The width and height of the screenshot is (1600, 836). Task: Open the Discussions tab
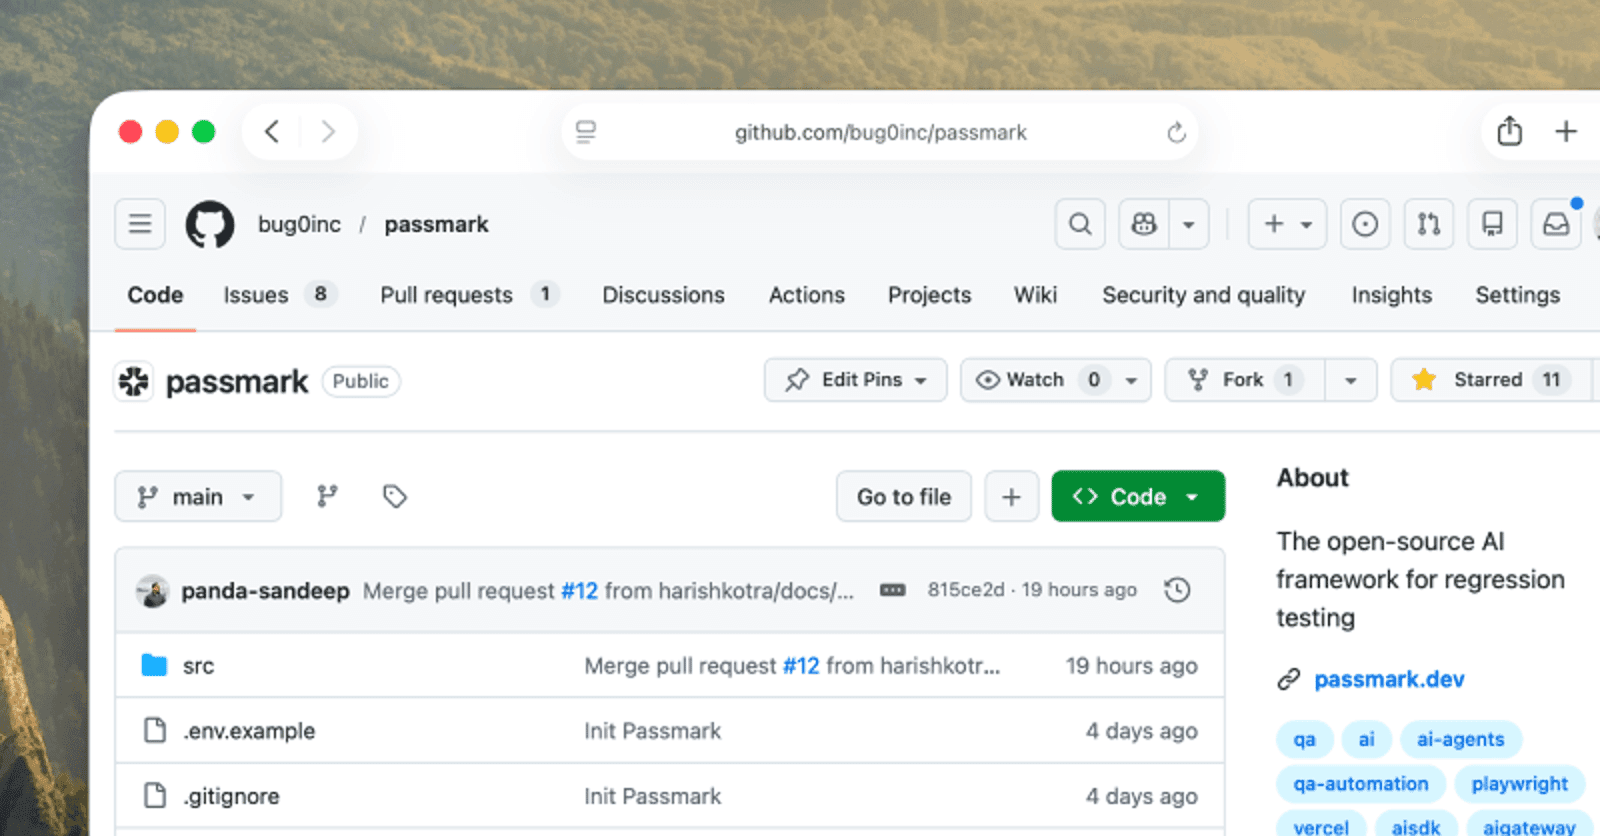[663, 295]
